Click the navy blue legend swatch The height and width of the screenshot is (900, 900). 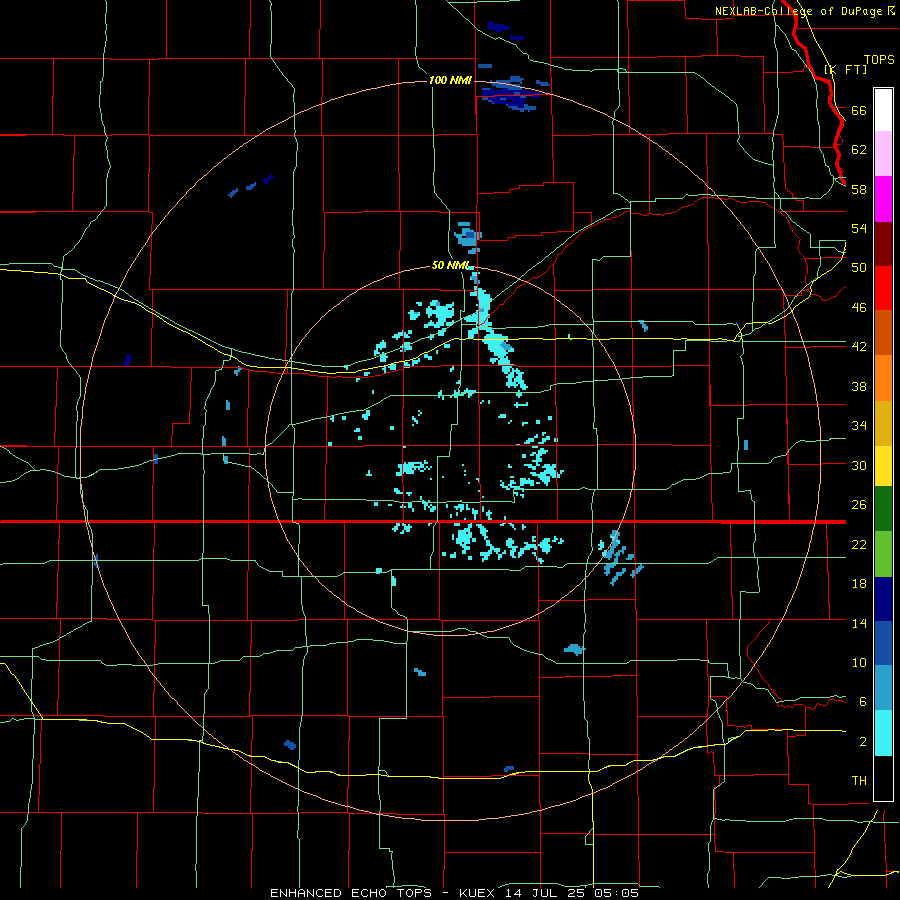pos(883,599)
